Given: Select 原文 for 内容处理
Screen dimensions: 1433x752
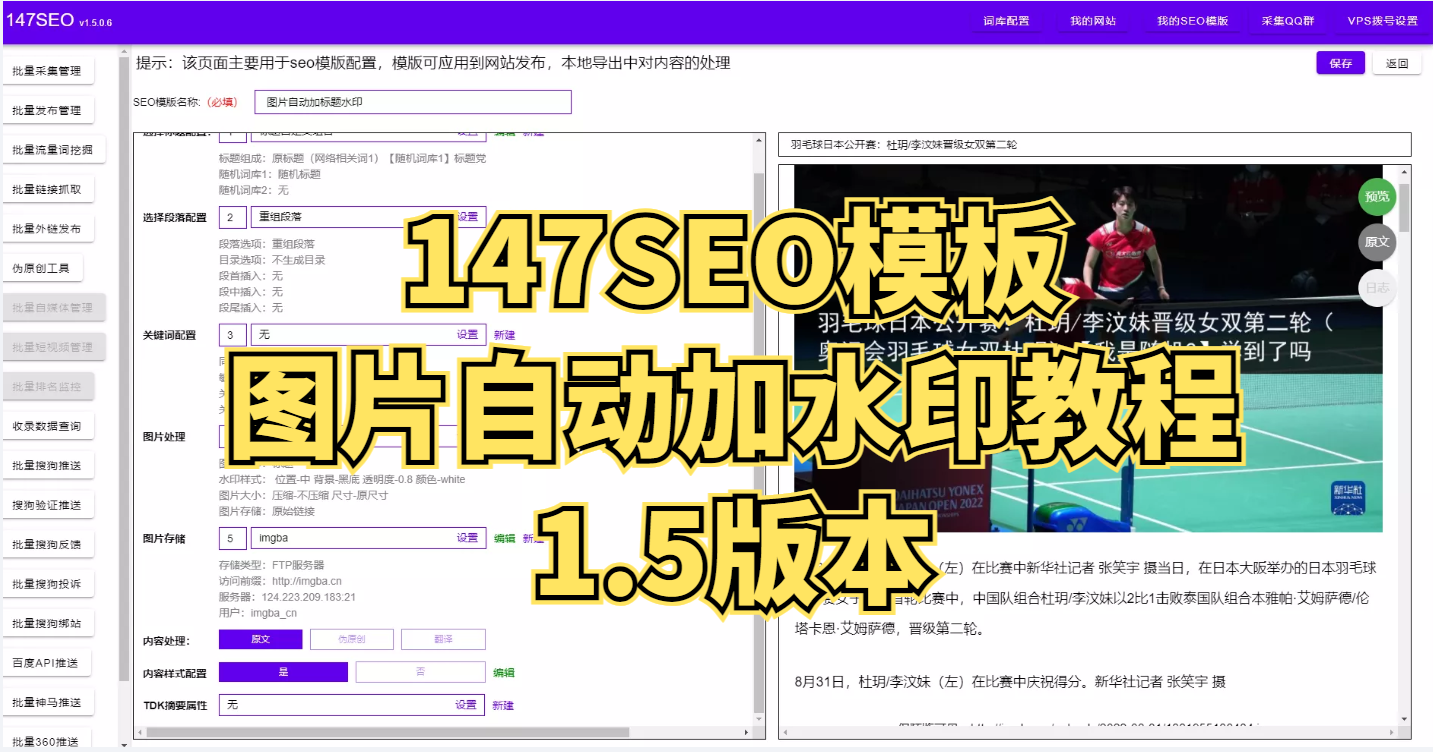Looking at the screenshot, I should 261,639.
